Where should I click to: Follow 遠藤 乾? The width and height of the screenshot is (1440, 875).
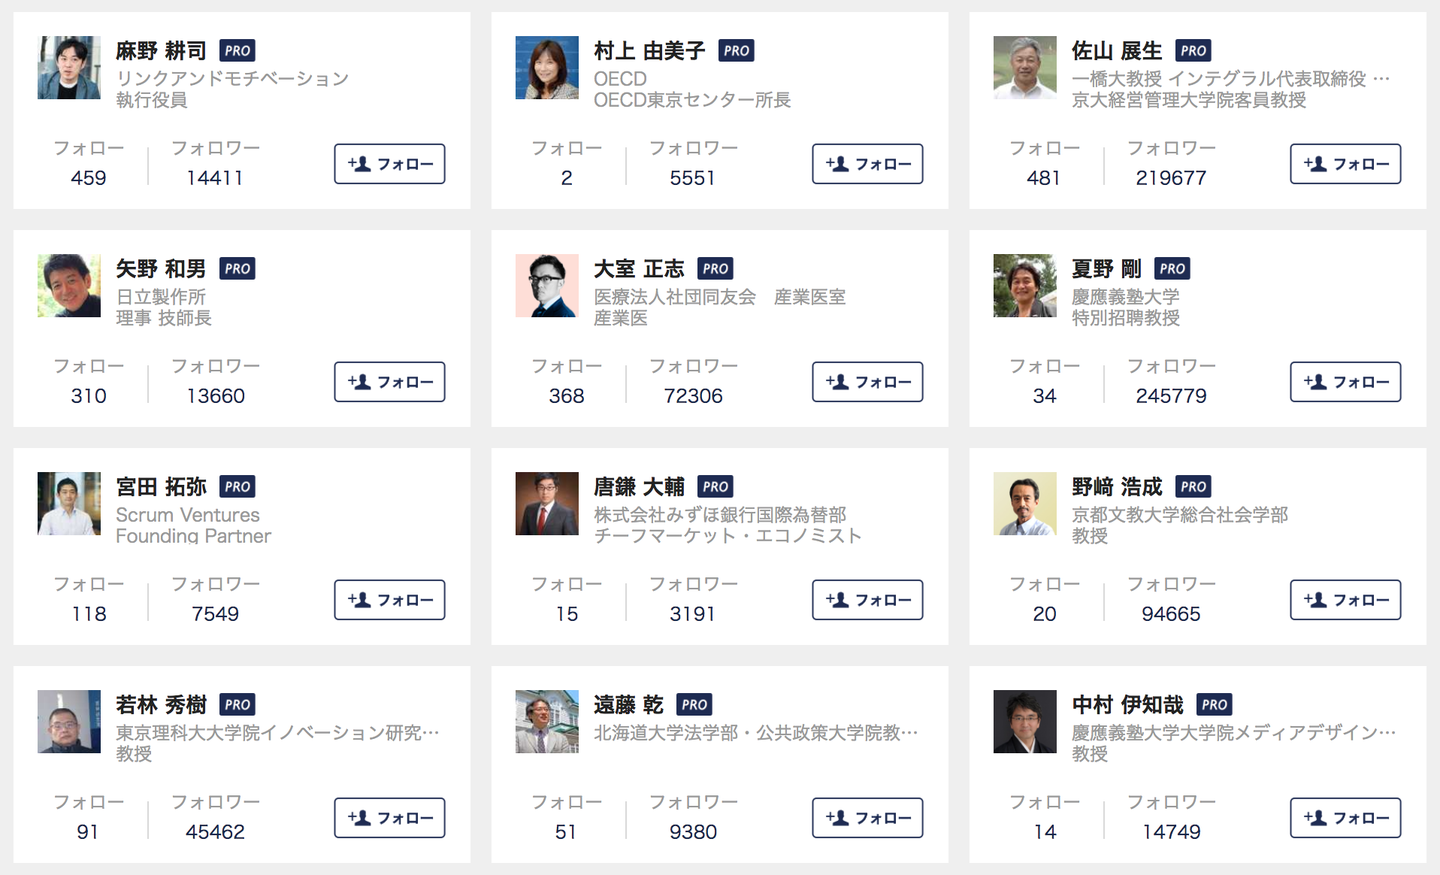(x=867, y=817)
